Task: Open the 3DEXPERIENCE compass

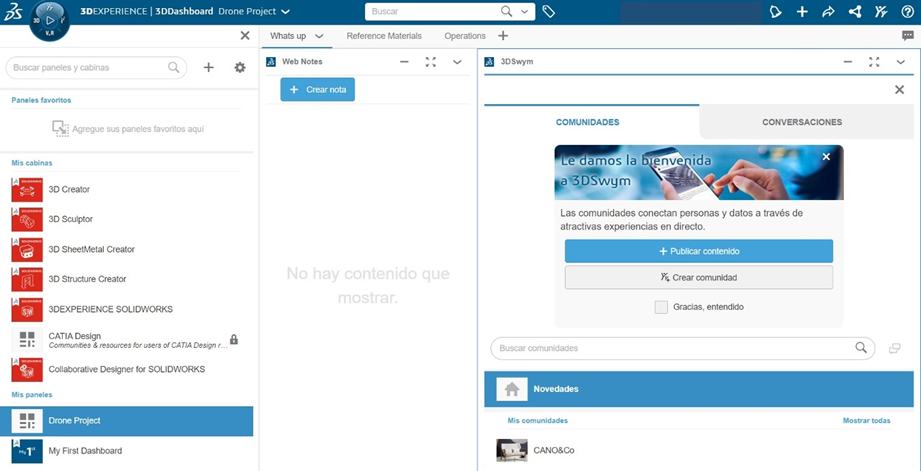Action: click(x=49, y=20)
